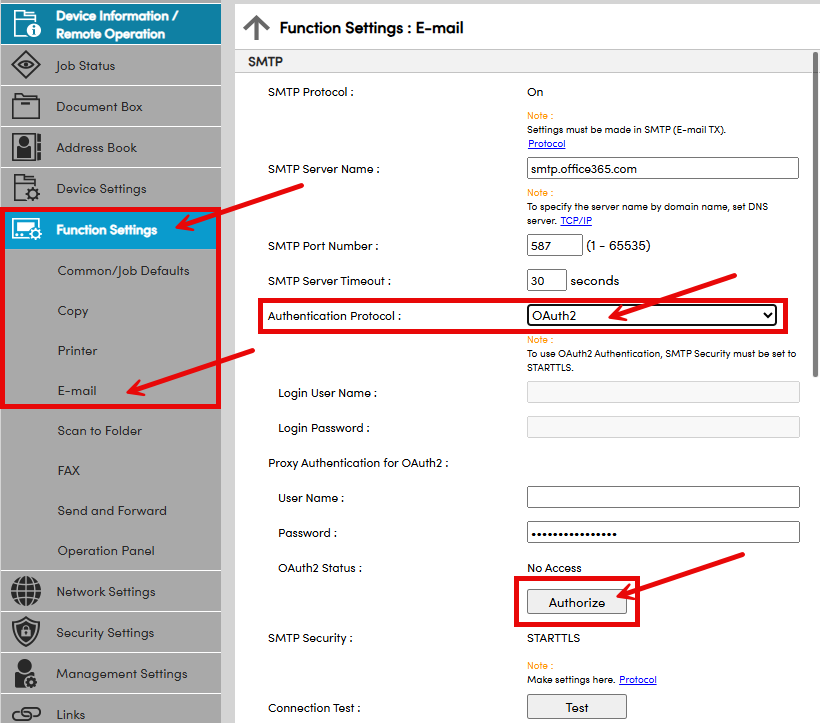Collapse the Function Settings menu
This screenshot has height=723, width=820.
coord(111,229)
